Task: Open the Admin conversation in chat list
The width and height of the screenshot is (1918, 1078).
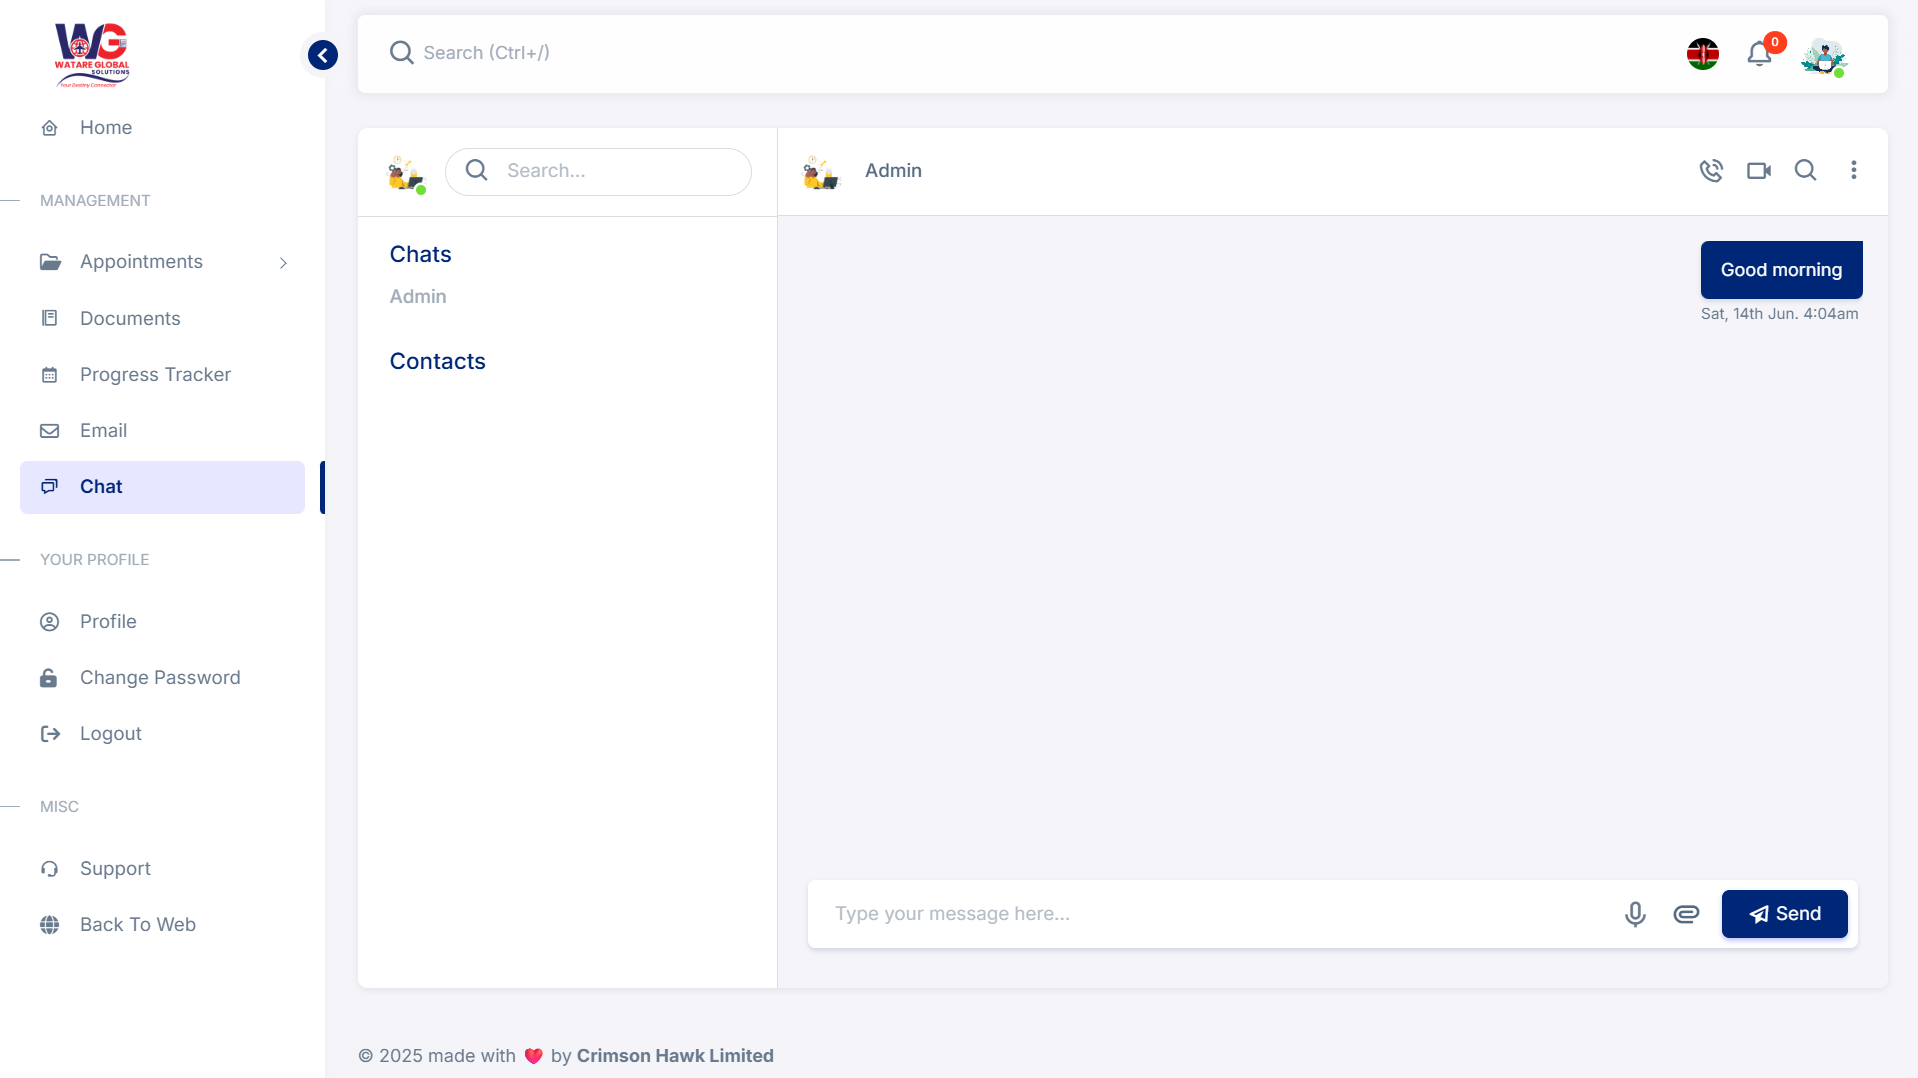Action: [x=417, y=296]
